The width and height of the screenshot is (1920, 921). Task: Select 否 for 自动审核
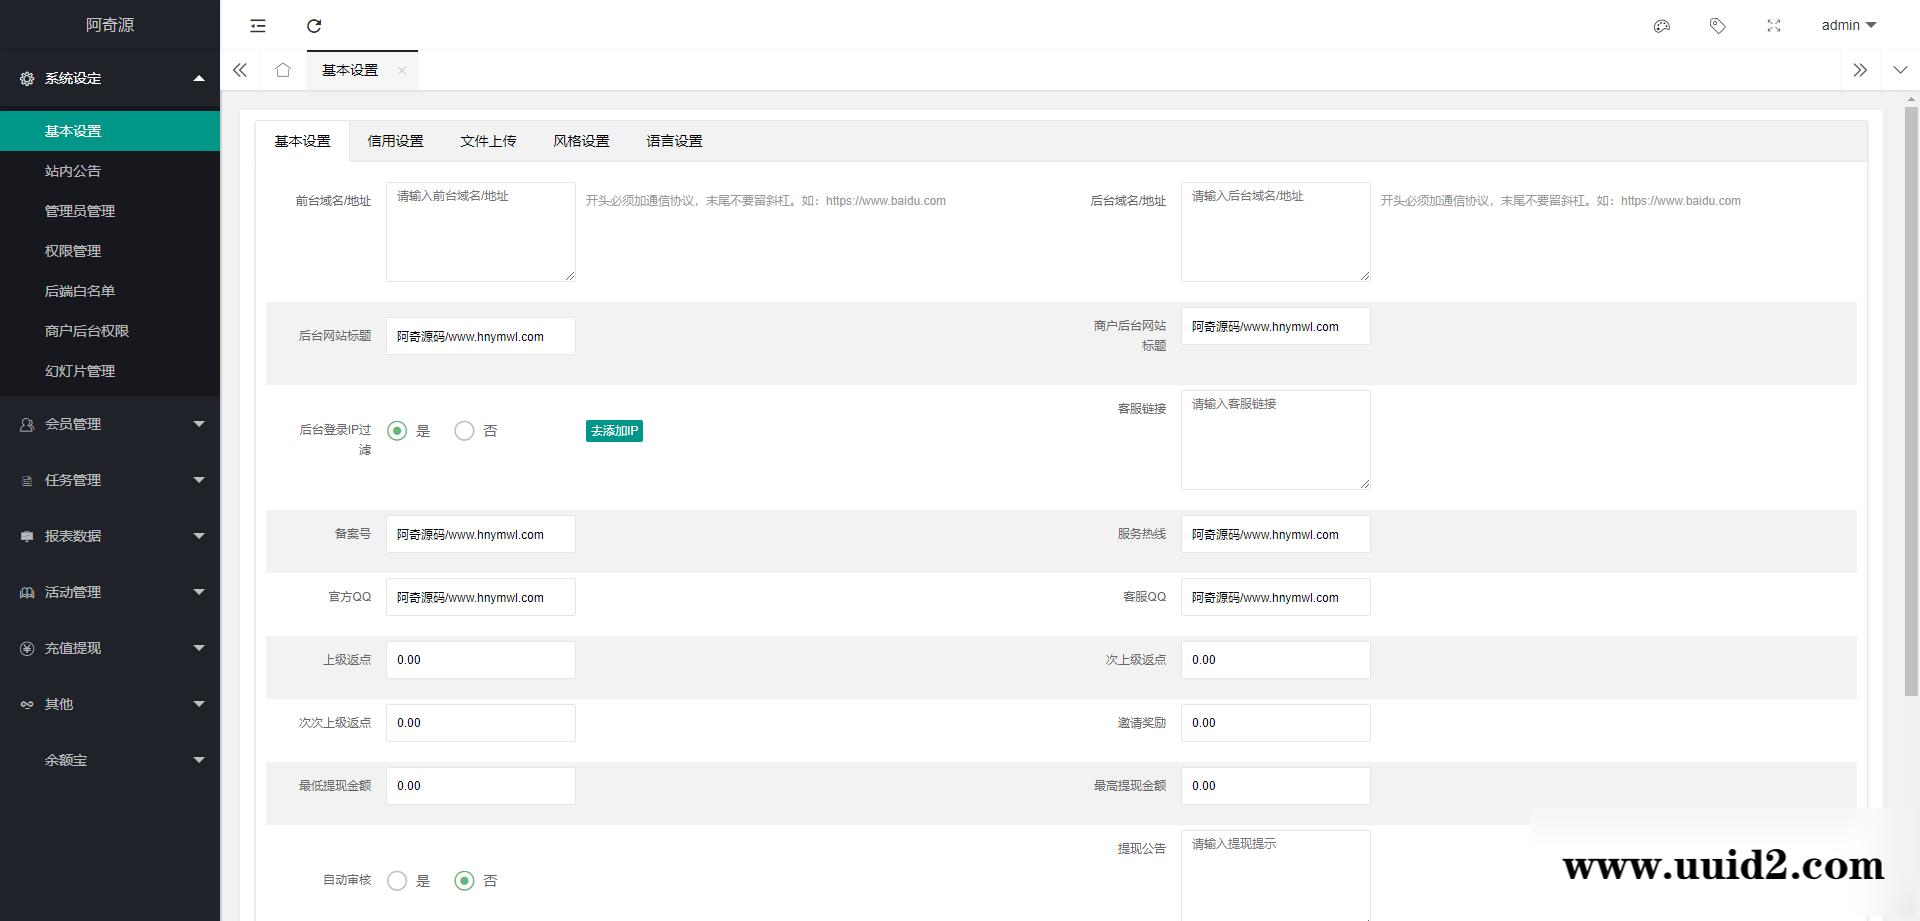[x=464, y=881]
